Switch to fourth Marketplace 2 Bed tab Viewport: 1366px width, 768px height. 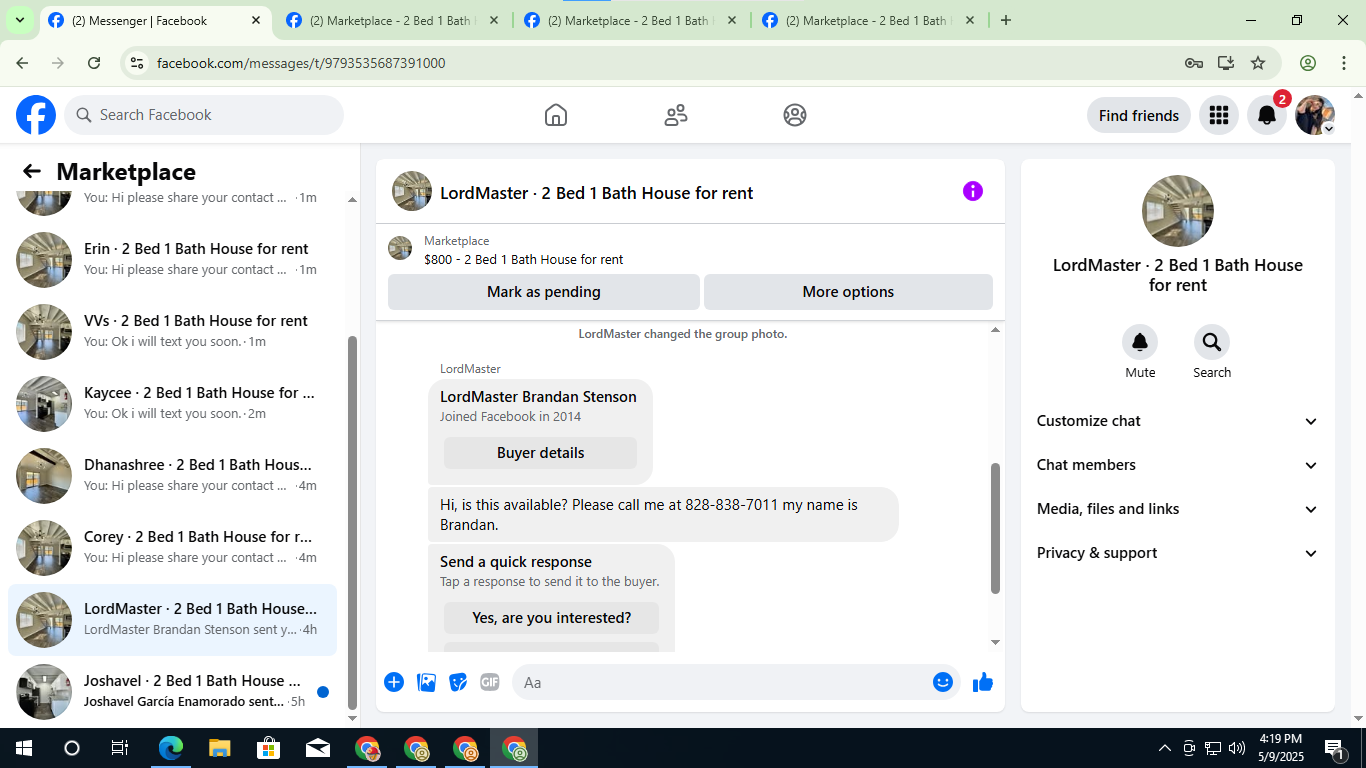(870, 20)
